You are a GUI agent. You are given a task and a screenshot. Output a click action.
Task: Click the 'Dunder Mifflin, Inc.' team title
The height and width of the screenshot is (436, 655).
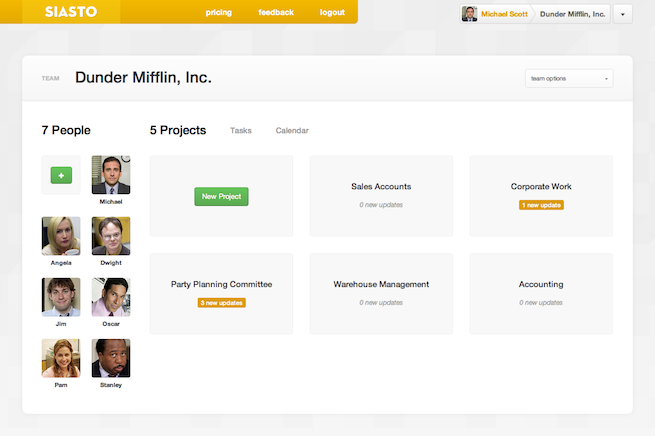point(143,78)
